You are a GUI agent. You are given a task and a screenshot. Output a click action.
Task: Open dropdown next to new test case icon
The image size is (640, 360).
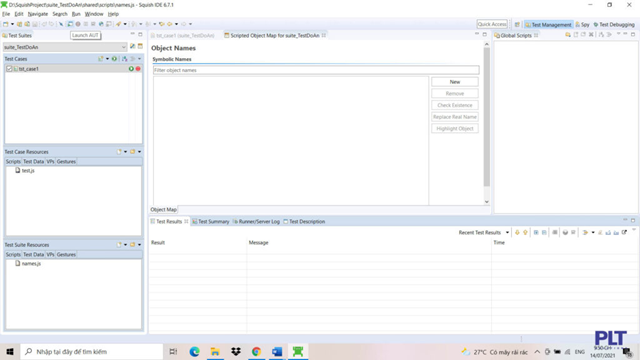(x=107, y=59)
